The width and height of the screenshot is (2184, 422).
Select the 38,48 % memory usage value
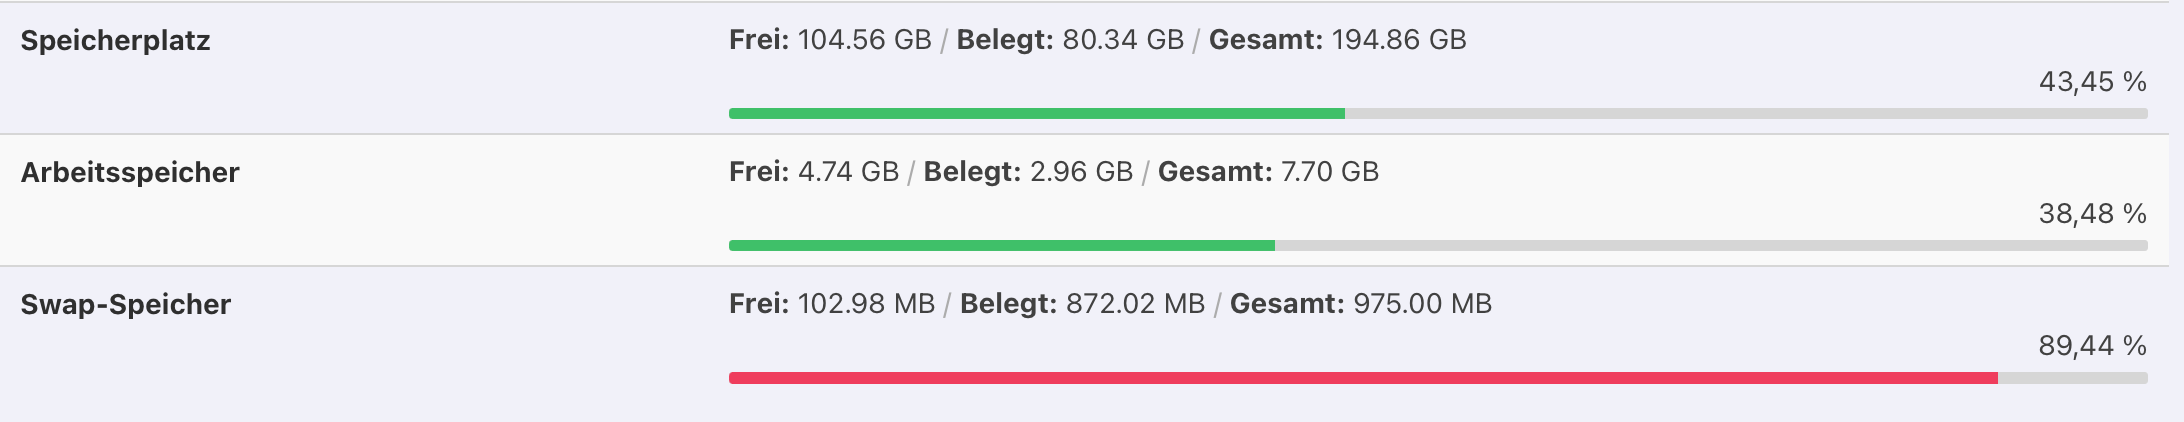pyautogui.click(x=2092, y=214)
